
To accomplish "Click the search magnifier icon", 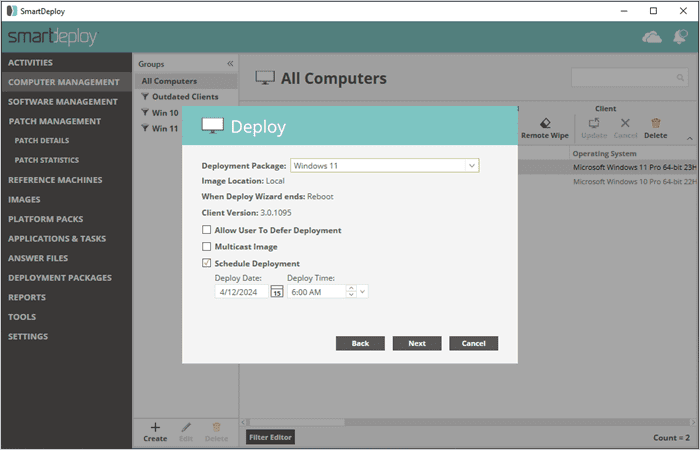I will pos(680,78).
